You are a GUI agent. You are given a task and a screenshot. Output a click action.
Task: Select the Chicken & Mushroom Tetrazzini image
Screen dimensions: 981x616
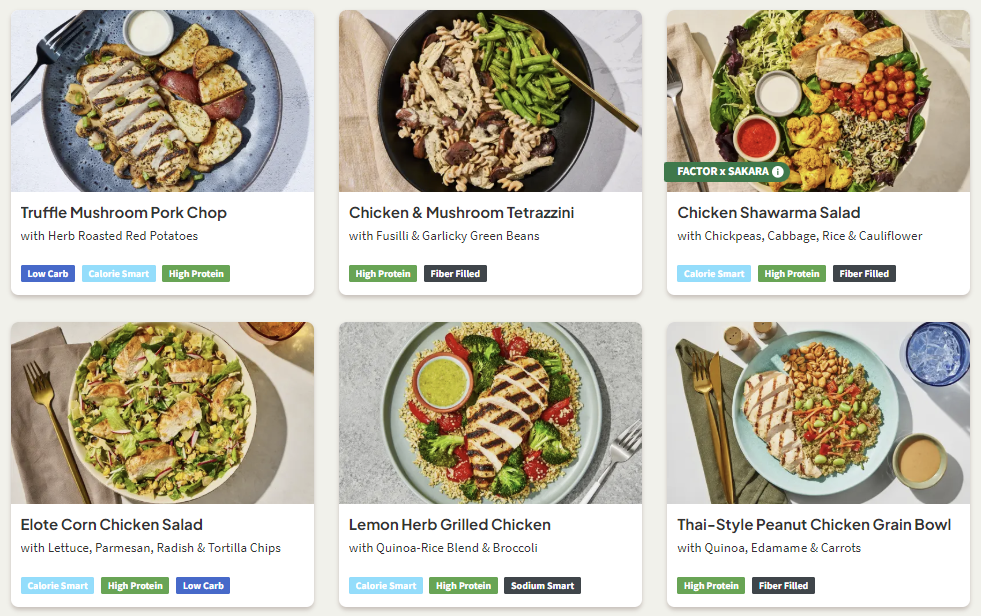pos(490,101)
